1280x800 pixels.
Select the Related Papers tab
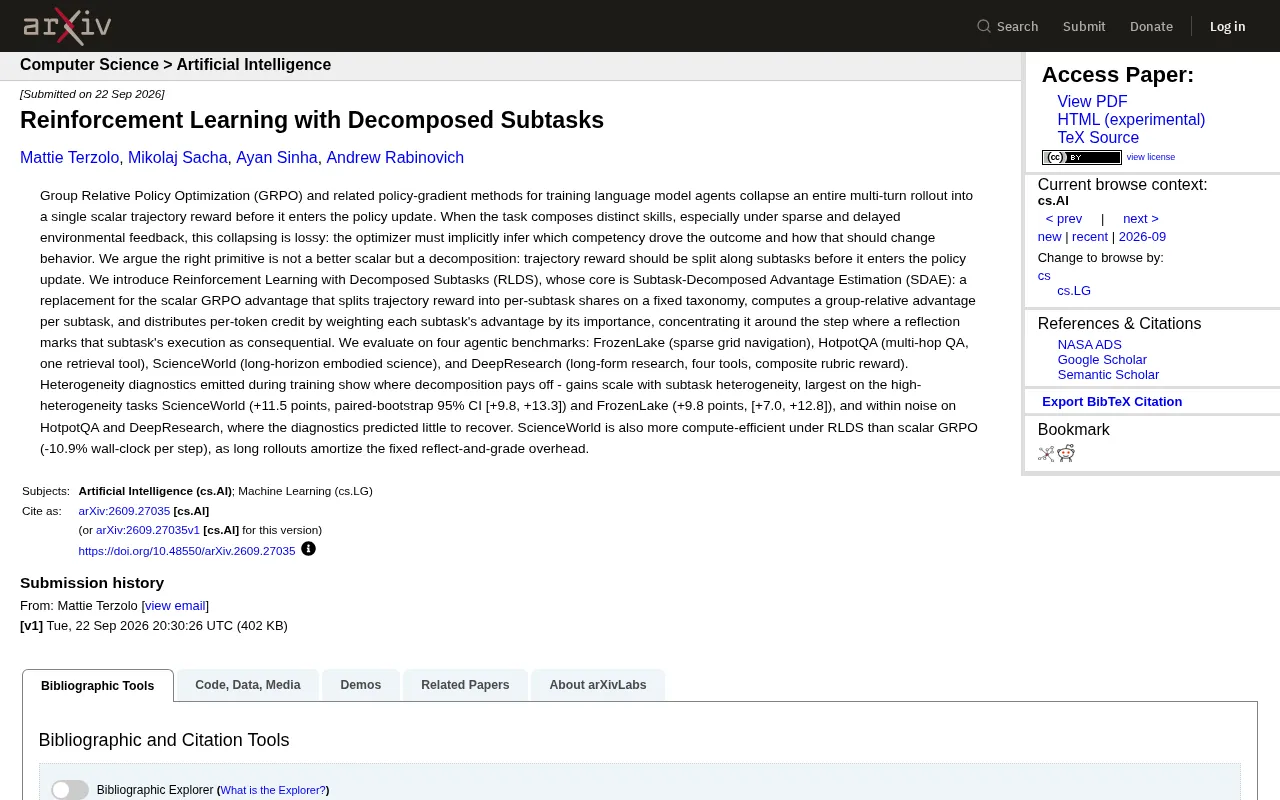(465, 685)
